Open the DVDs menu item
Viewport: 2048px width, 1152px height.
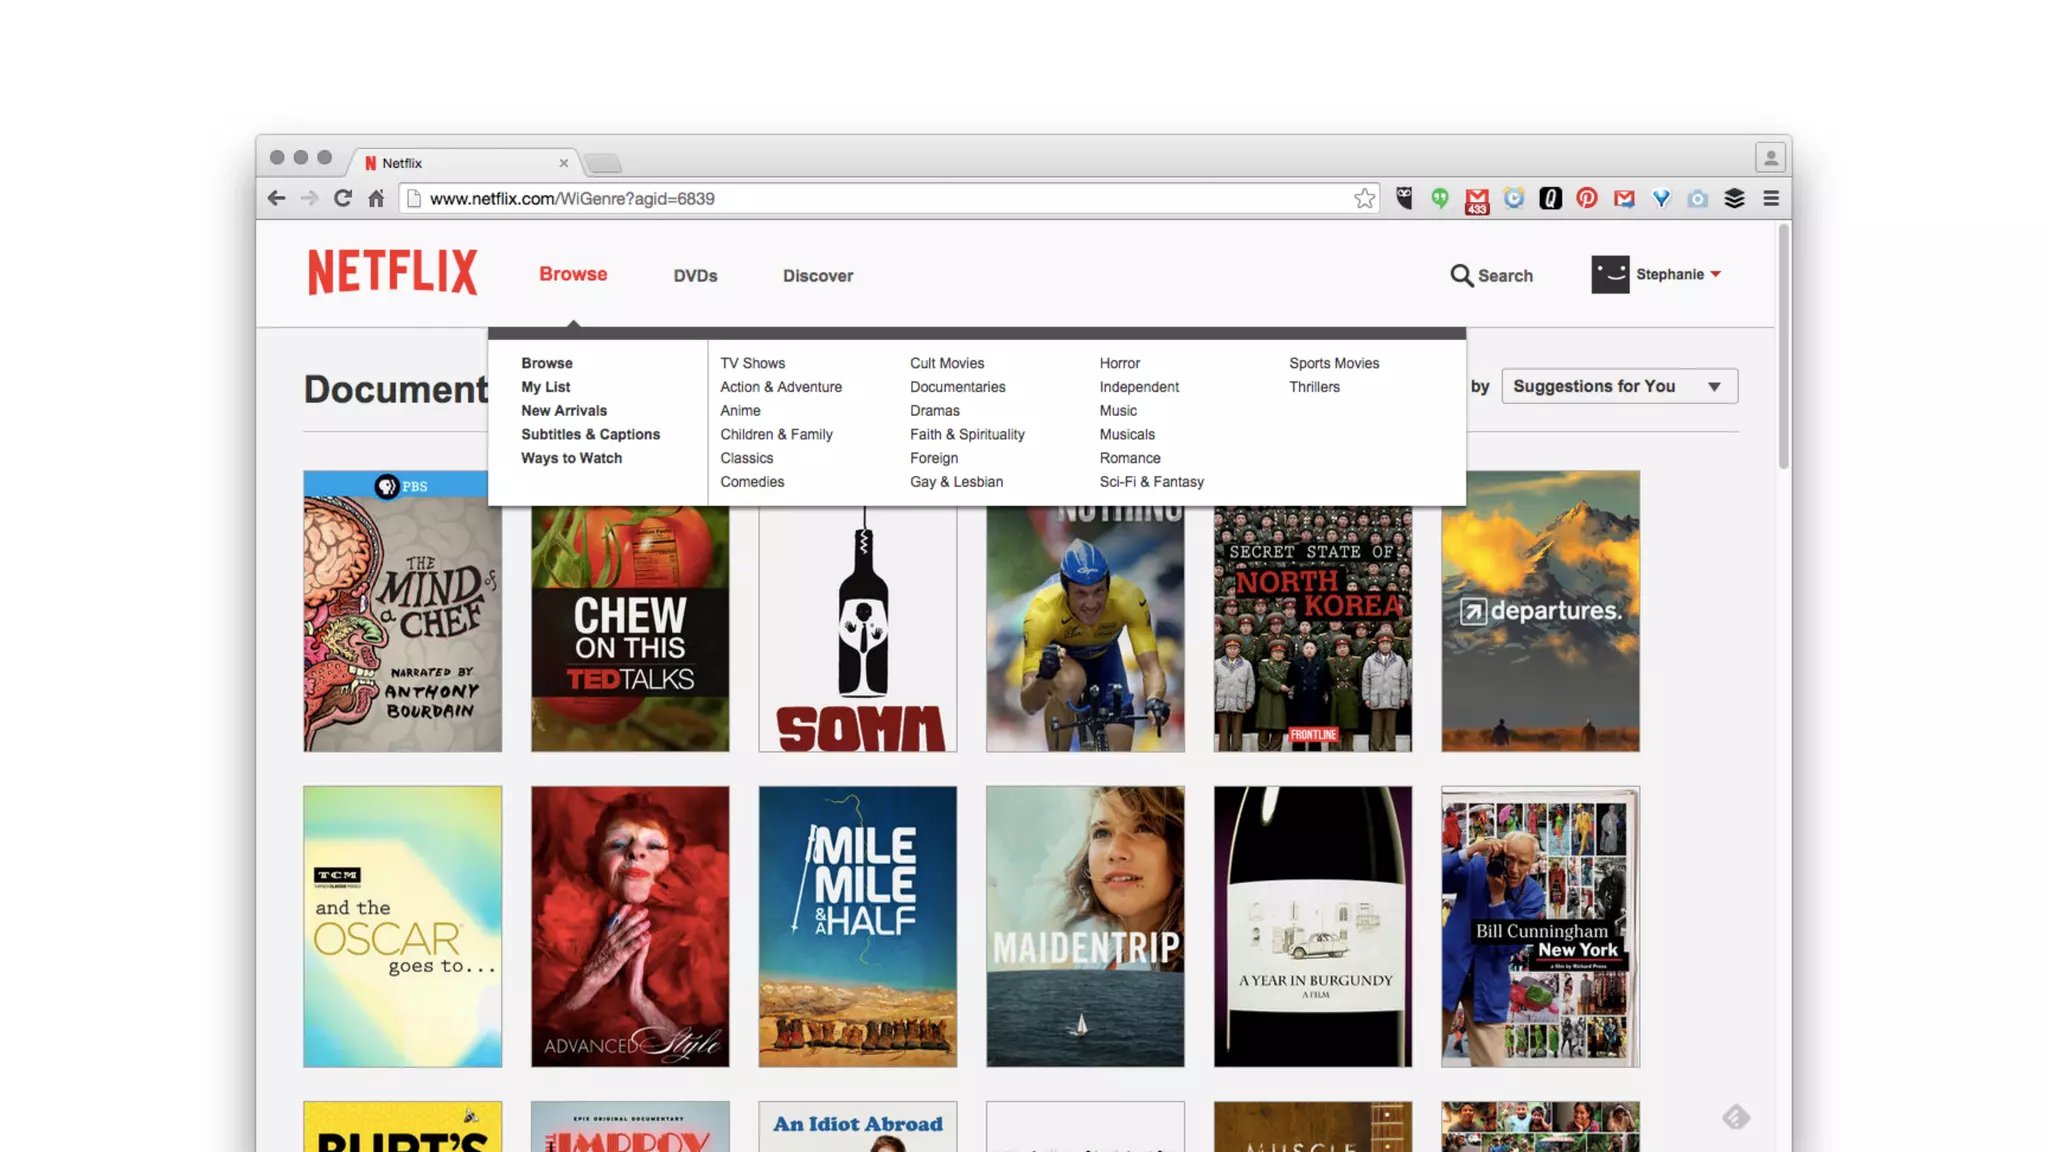pyautogui.click(x=695, y=276)
